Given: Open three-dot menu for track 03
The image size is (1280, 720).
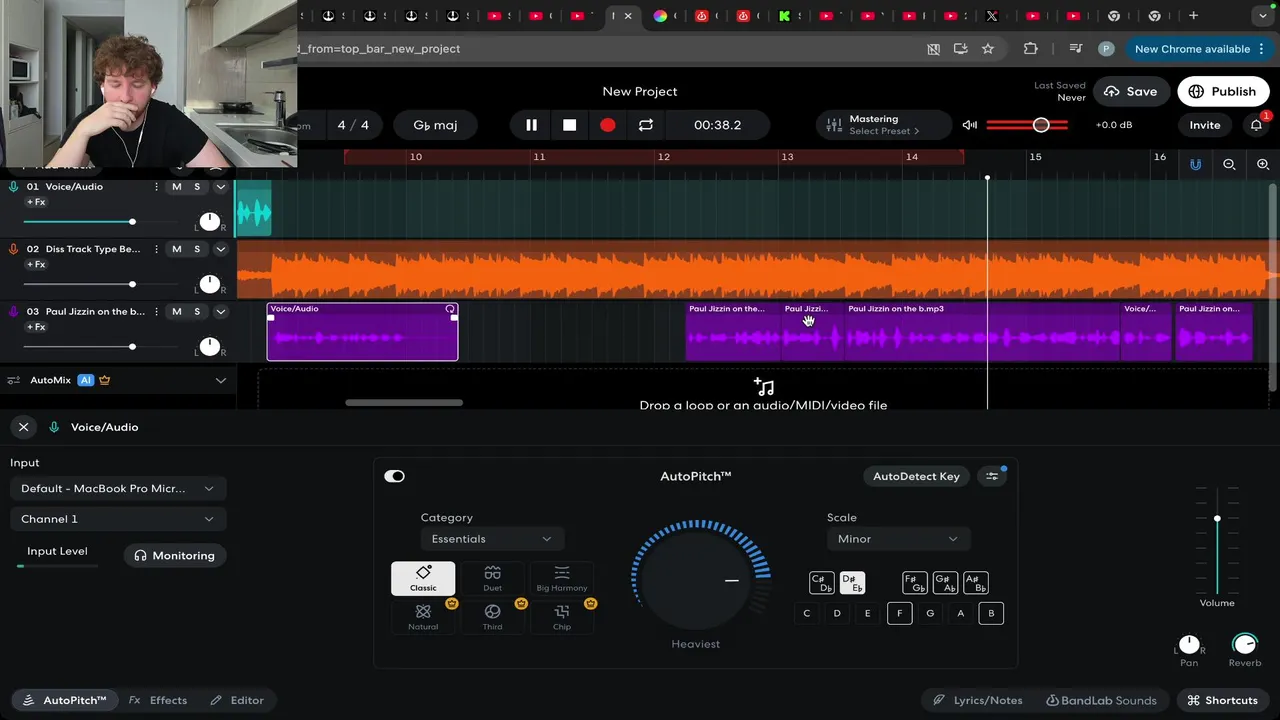Looking at the screenshot, I should coord(156,311).
